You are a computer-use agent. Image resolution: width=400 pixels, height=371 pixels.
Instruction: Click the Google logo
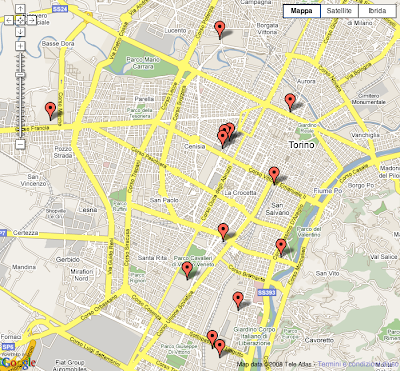click(18, 363)
